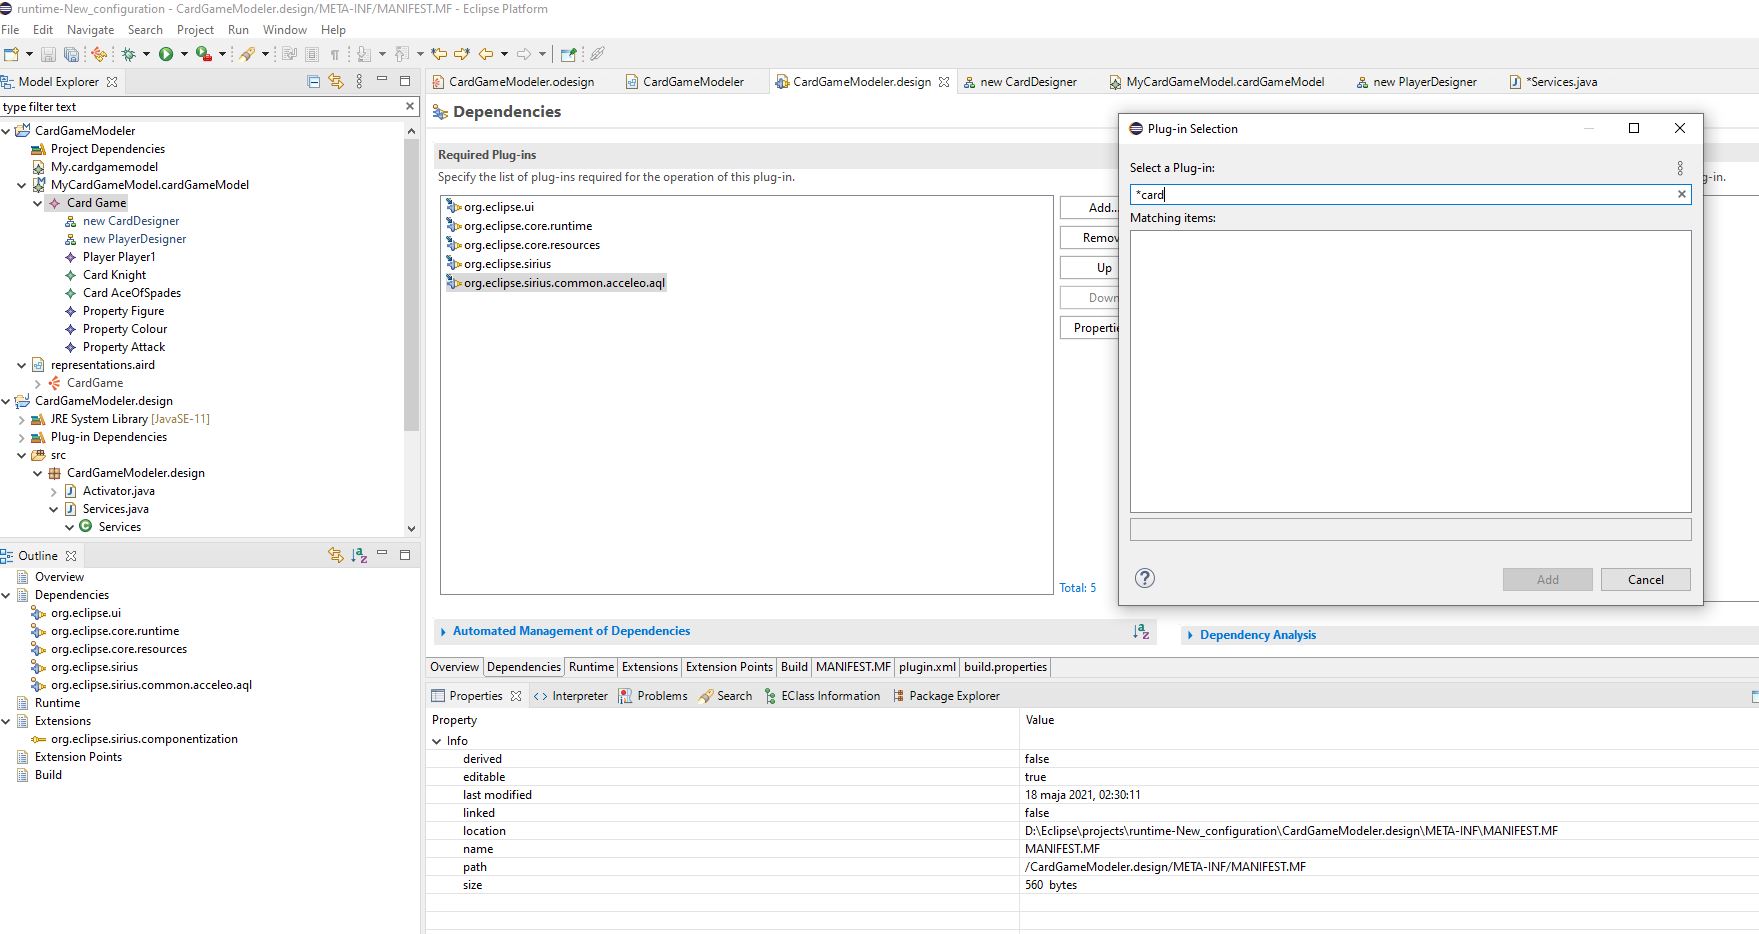The height and width of the screenshot is (934, 1759).
Task: Click Model Explorer scrollbar down arrow
Action: (x=411, y=528)
